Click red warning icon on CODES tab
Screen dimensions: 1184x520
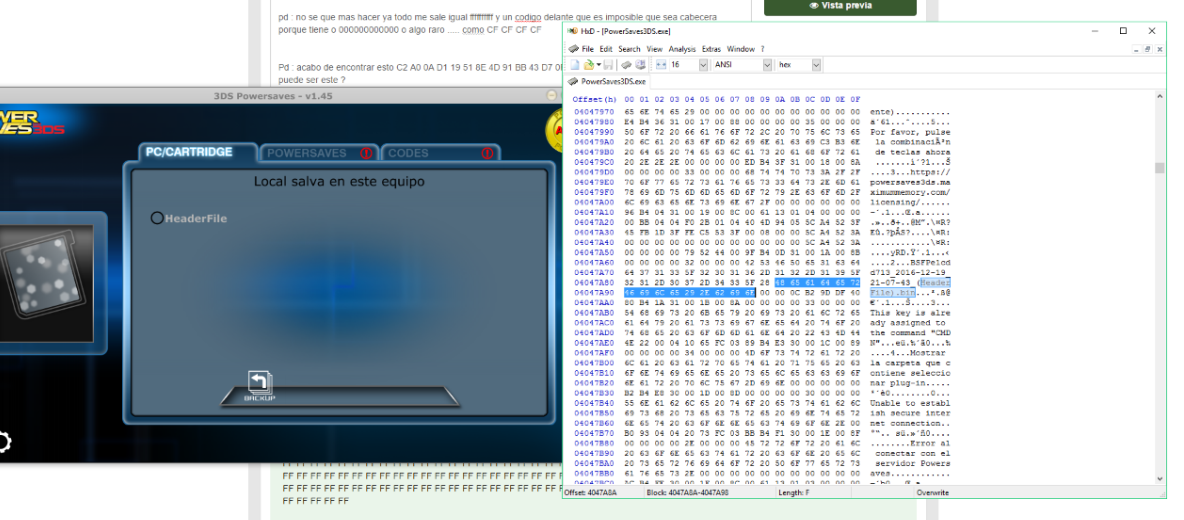[487, 153]
